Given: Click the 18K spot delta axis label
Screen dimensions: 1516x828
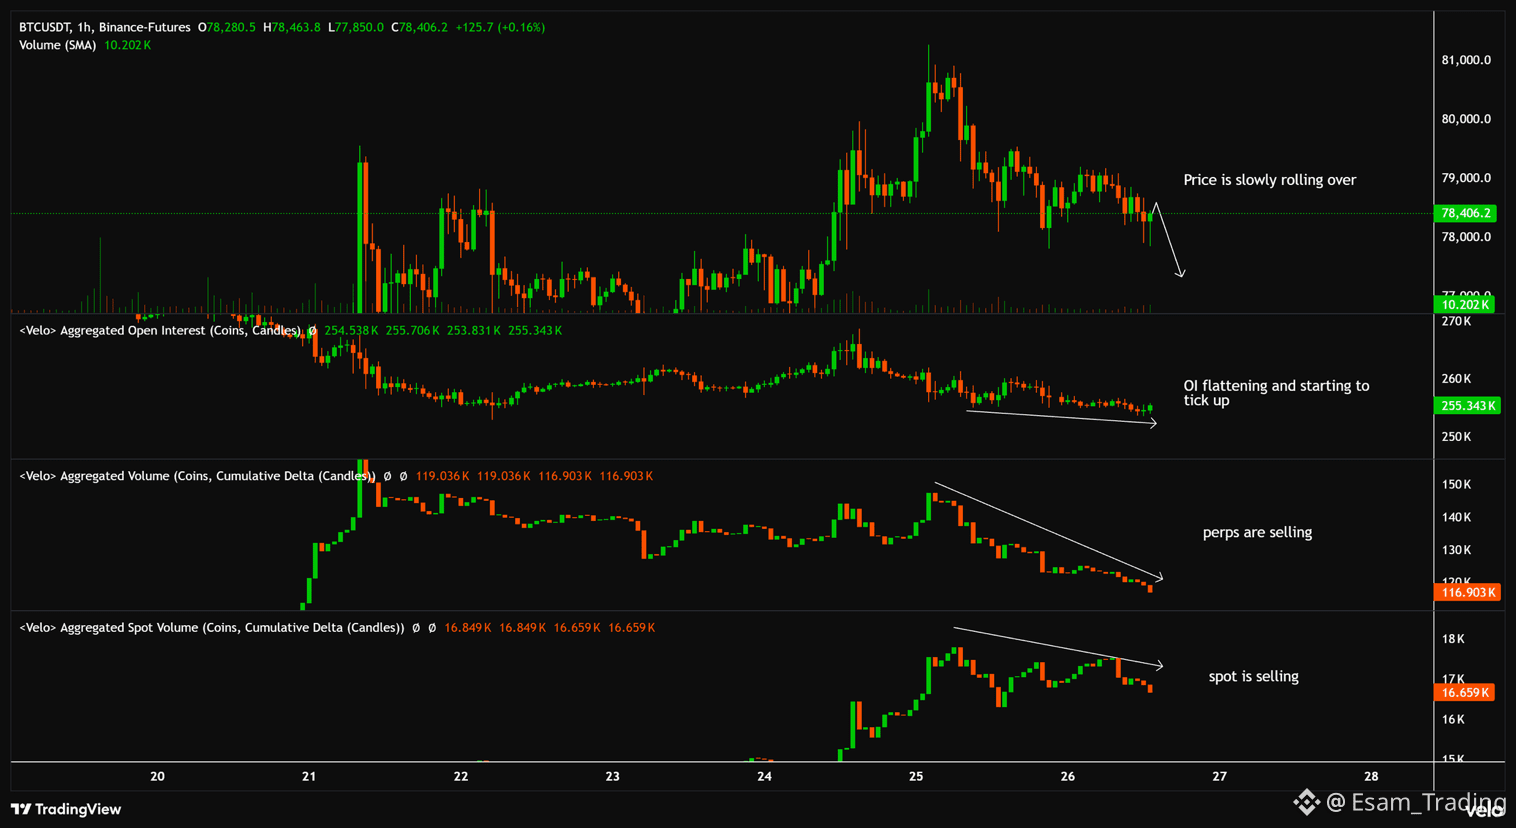Looking at the screenshot, I should (1453, 640).
